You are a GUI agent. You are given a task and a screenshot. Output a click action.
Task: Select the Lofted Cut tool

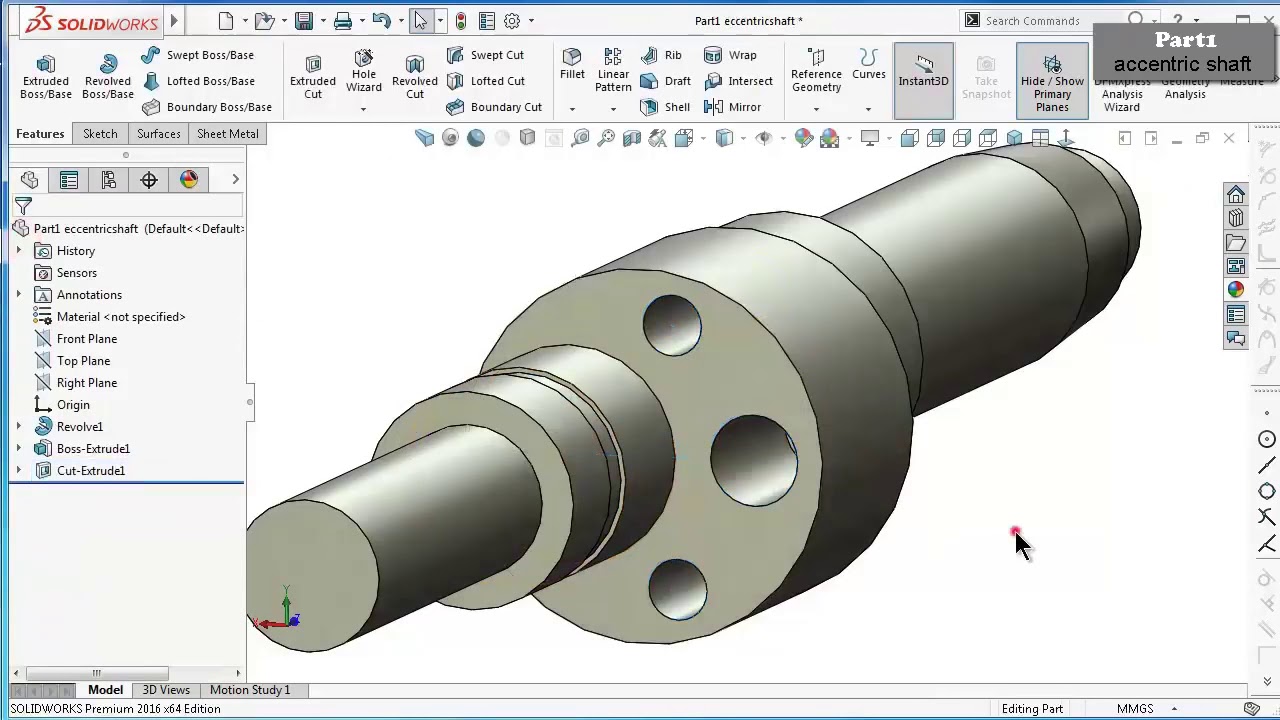click(x=486, y=81)
